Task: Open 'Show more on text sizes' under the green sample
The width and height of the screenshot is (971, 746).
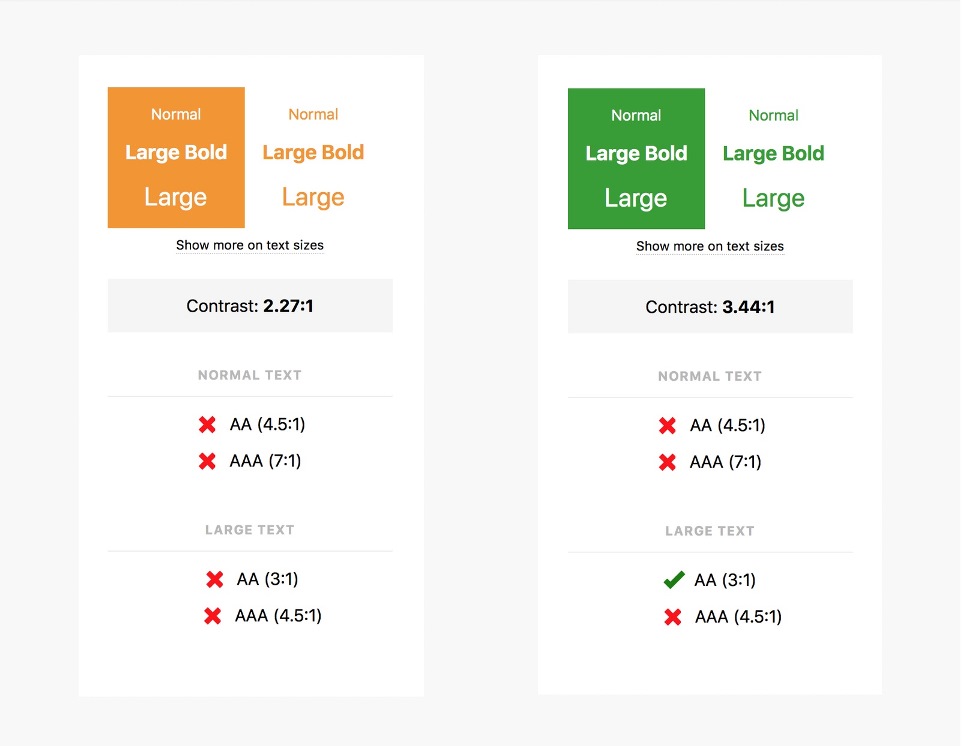Action: (710, 246)
